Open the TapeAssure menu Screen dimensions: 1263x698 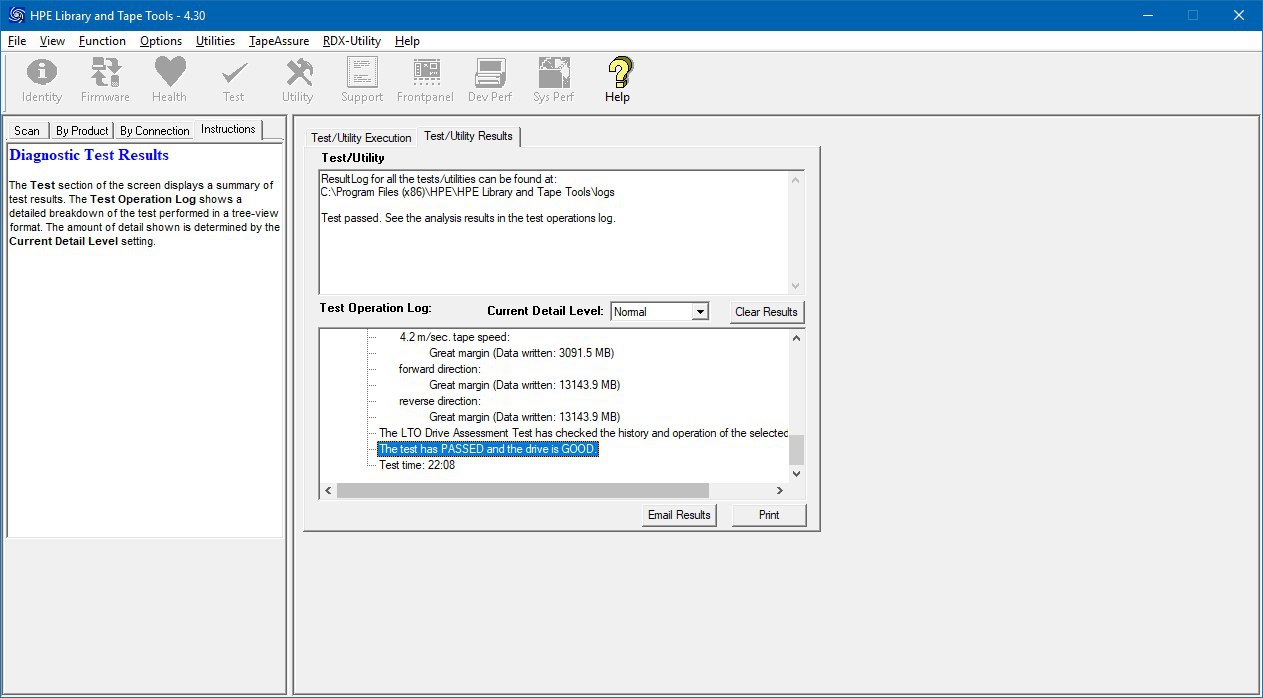[x=279, y=41]
